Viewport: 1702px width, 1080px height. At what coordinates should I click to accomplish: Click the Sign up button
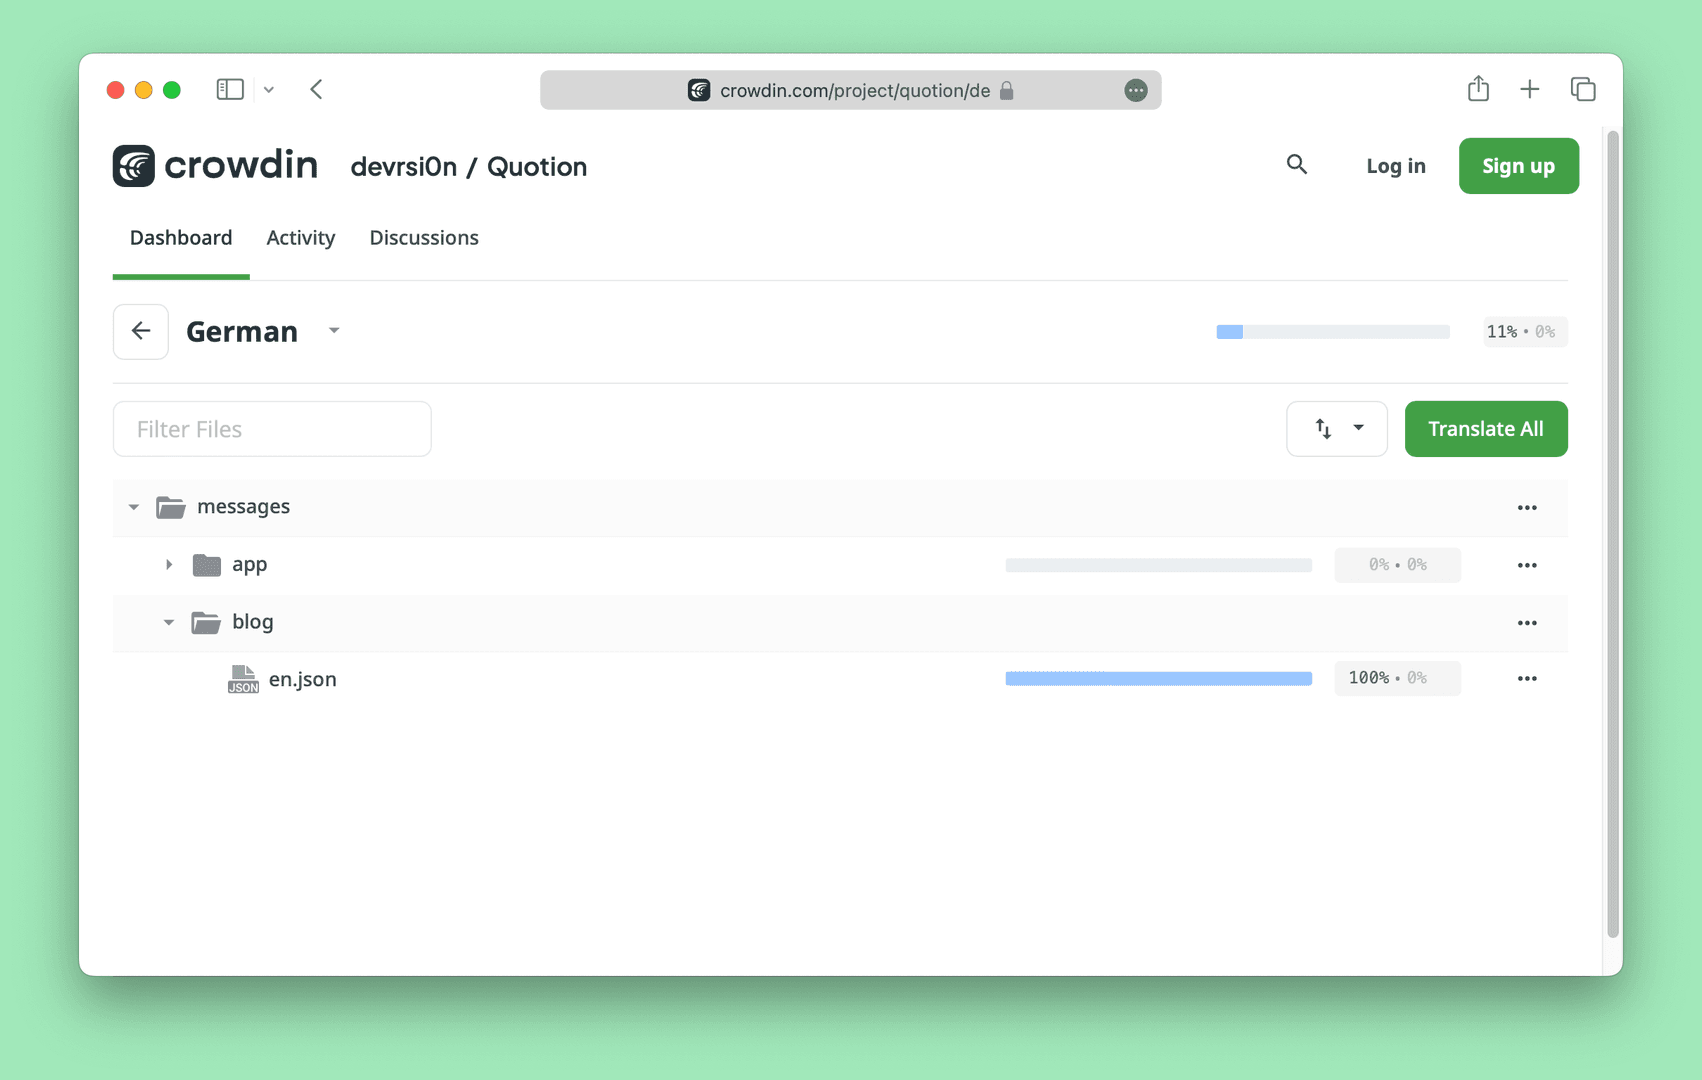[x=1519, y=166]
